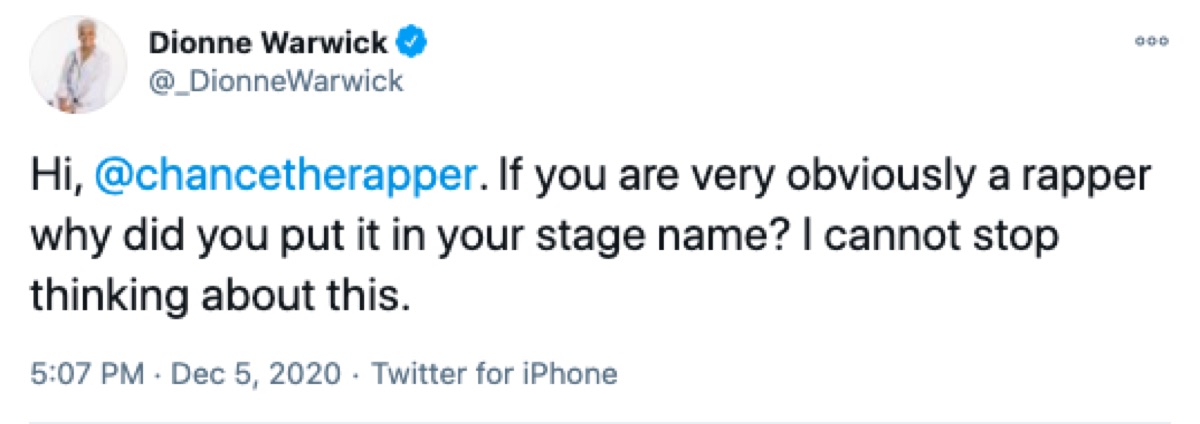Screen dimensions: 1200x424
Task: Open the tweet's more options menu
Action: click(x=1152, y=42)
